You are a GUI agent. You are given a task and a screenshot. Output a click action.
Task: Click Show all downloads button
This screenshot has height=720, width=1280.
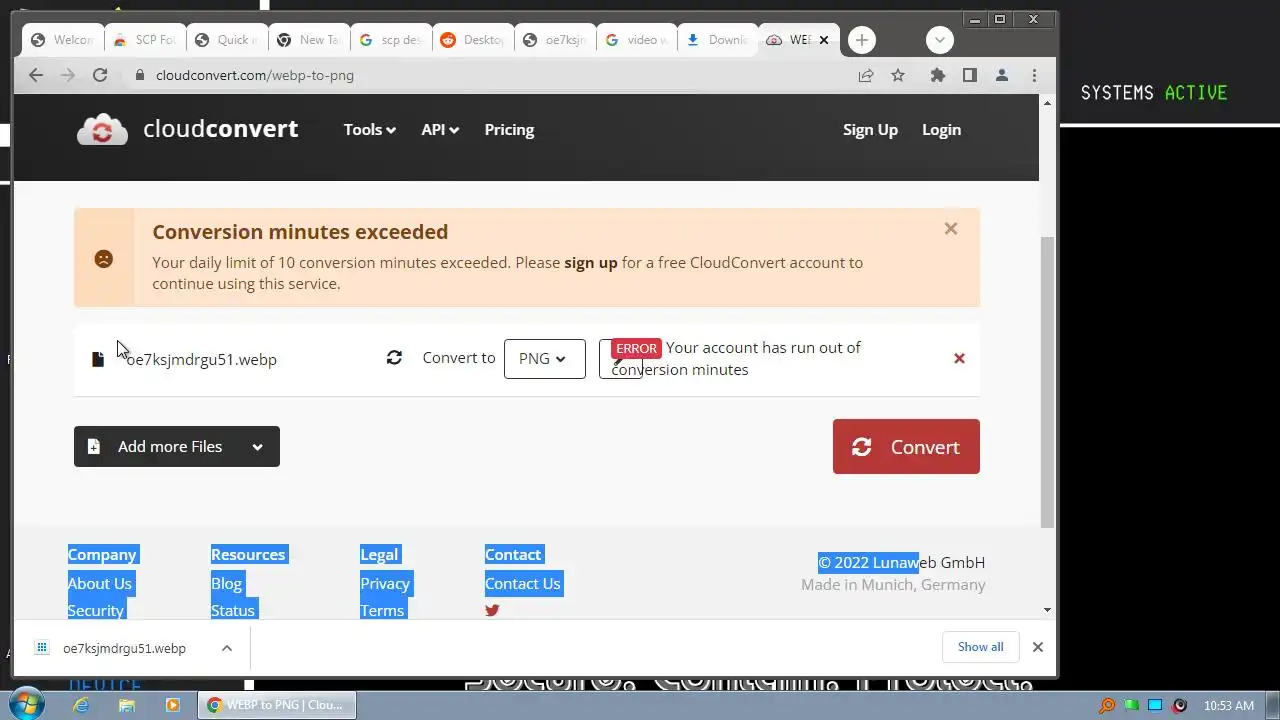click(x=980, y=647)
